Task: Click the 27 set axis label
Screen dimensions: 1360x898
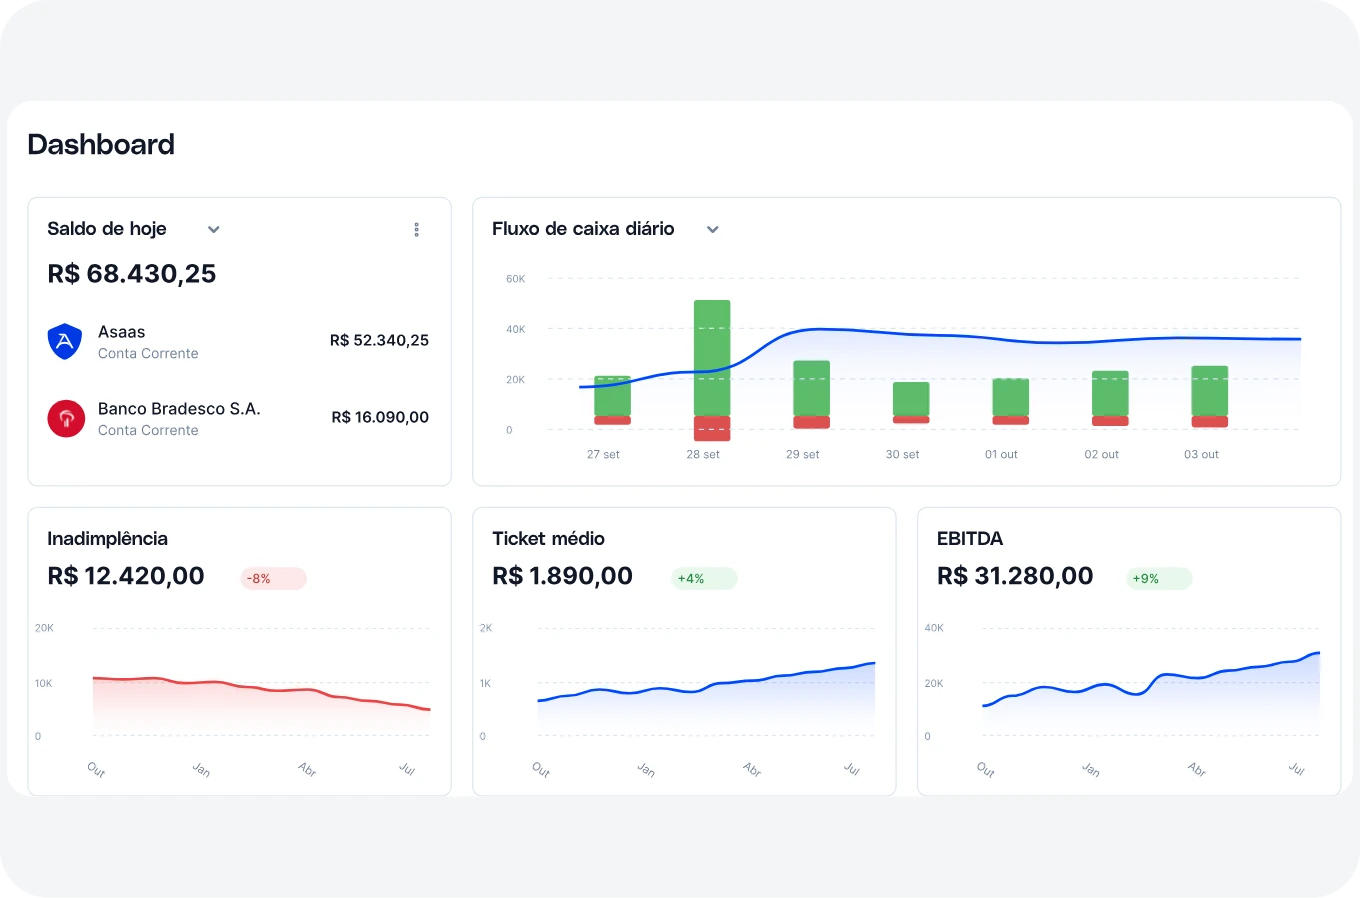Action: [x=603, y=455]
